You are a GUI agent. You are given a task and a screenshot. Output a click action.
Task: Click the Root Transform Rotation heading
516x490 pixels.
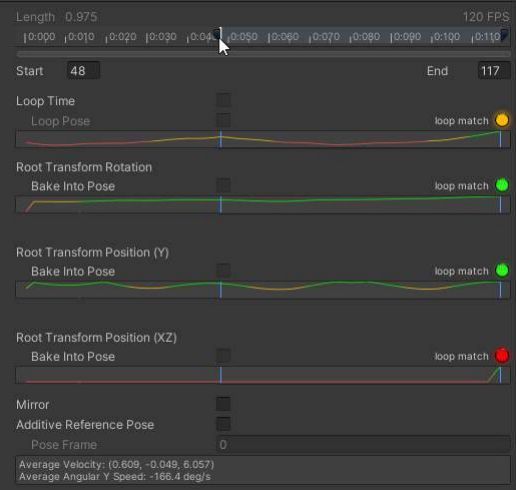click(x=84, y=167)
